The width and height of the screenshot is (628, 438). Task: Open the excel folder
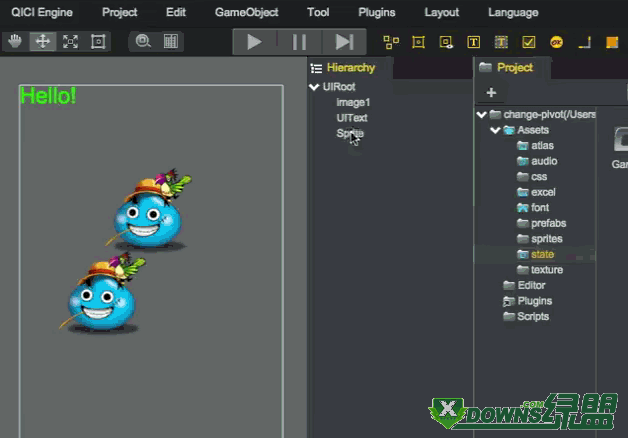click(543, 192)
